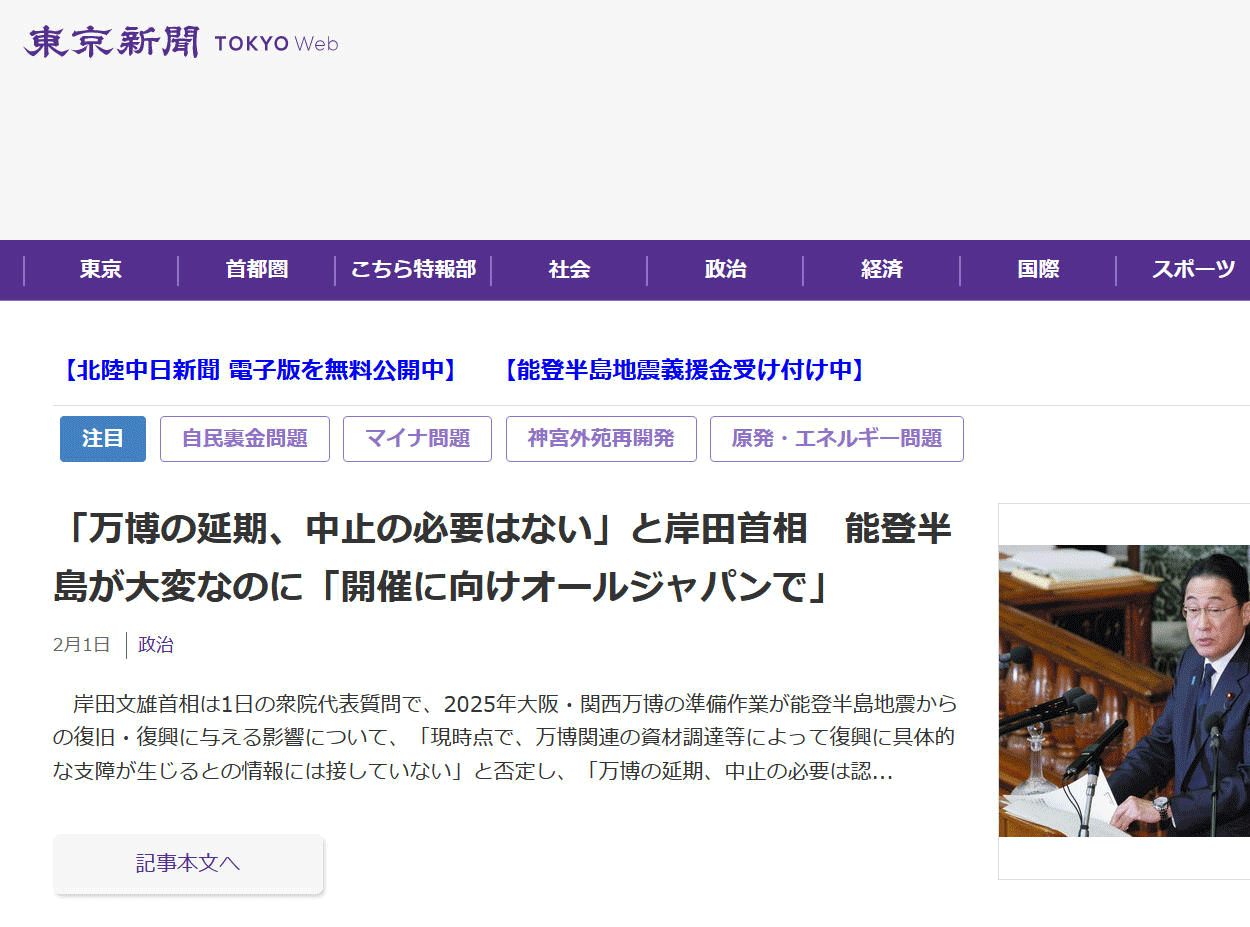The image size is (1250, 927).
Task: Open 北陸中日新聞 電子版を無料公開中 link
Action: 260,370
